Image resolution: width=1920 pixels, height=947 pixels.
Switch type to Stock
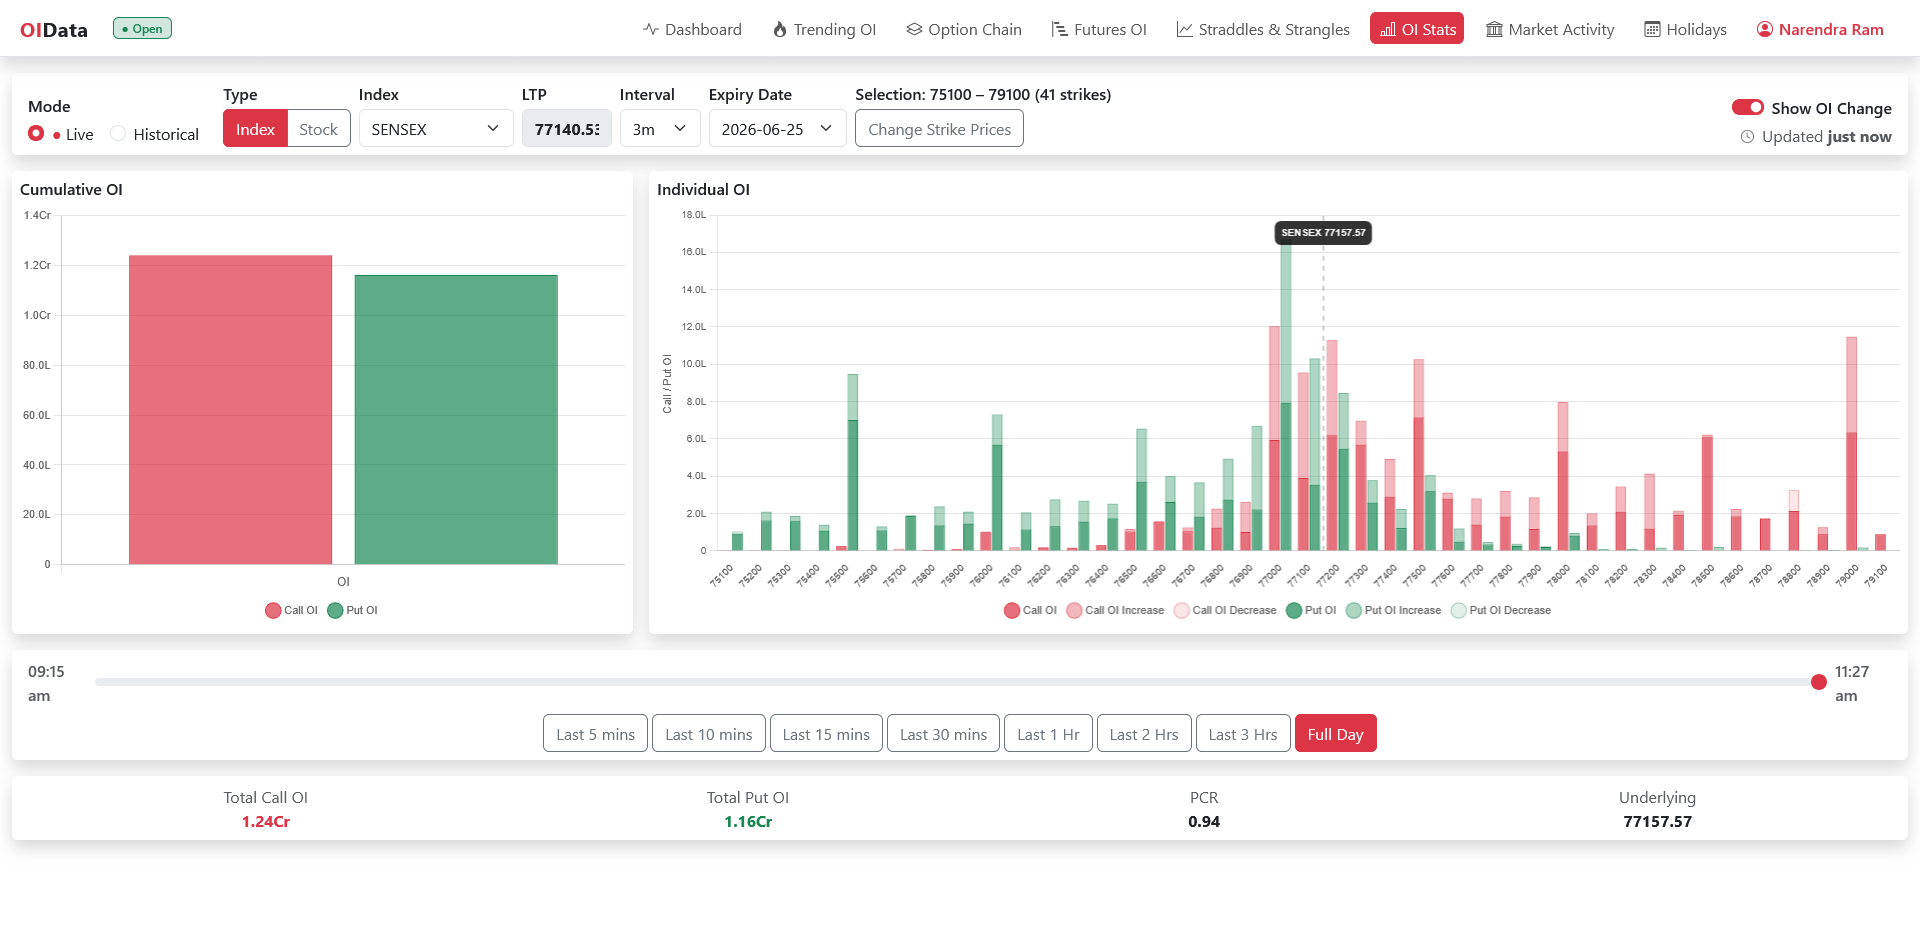point(318,129)
